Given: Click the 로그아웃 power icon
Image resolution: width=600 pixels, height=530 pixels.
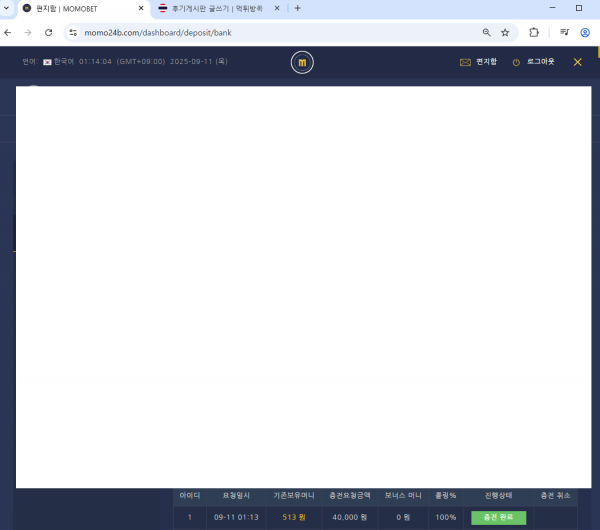Looking at the screenshot, I should click(516, 62).
